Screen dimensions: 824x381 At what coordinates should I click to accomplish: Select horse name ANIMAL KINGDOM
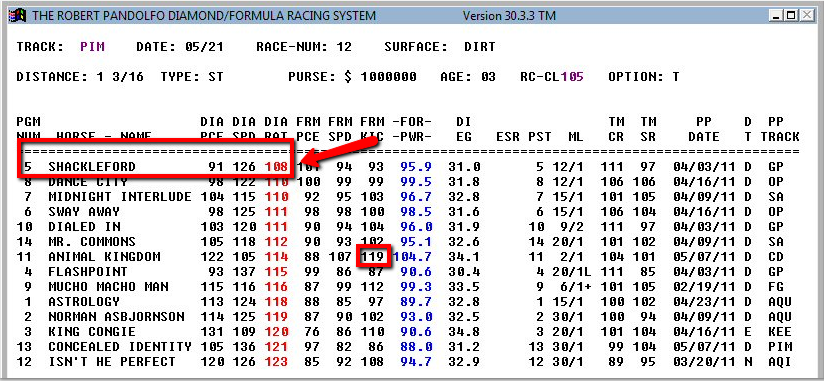click(x=104, y=257)
